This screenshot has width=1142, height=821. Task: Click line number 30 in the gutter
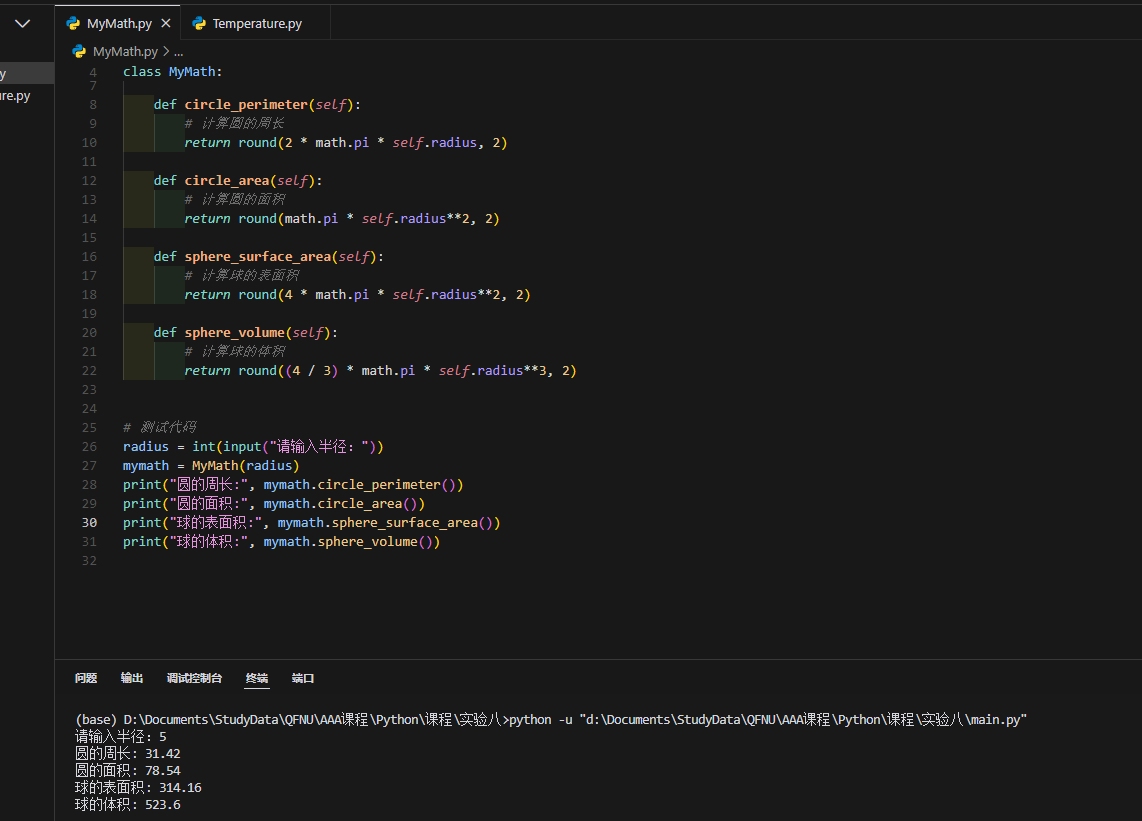pyautogui.click(x=89, y=522)
